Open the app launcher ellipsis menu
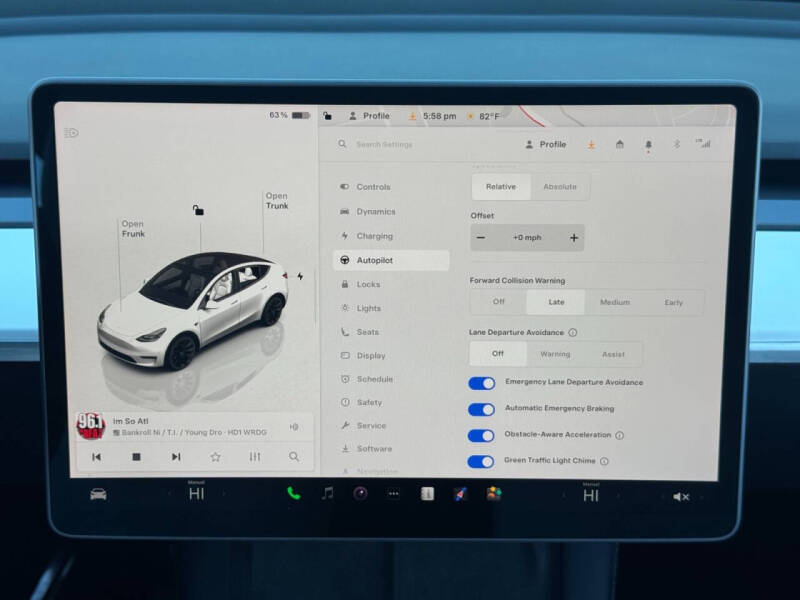The image size is (800, 600). click(393, 492)
